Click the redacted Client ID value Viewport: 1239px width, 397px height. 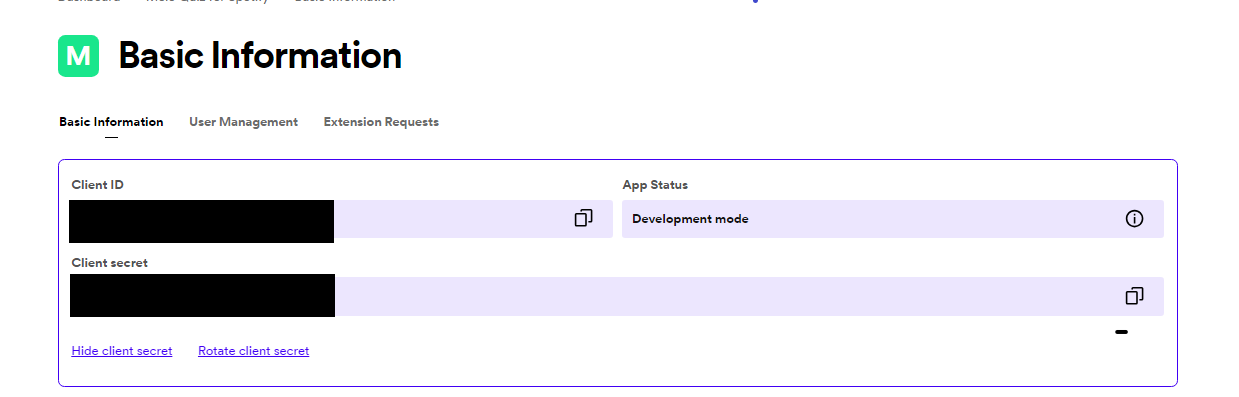coord(201,221)
